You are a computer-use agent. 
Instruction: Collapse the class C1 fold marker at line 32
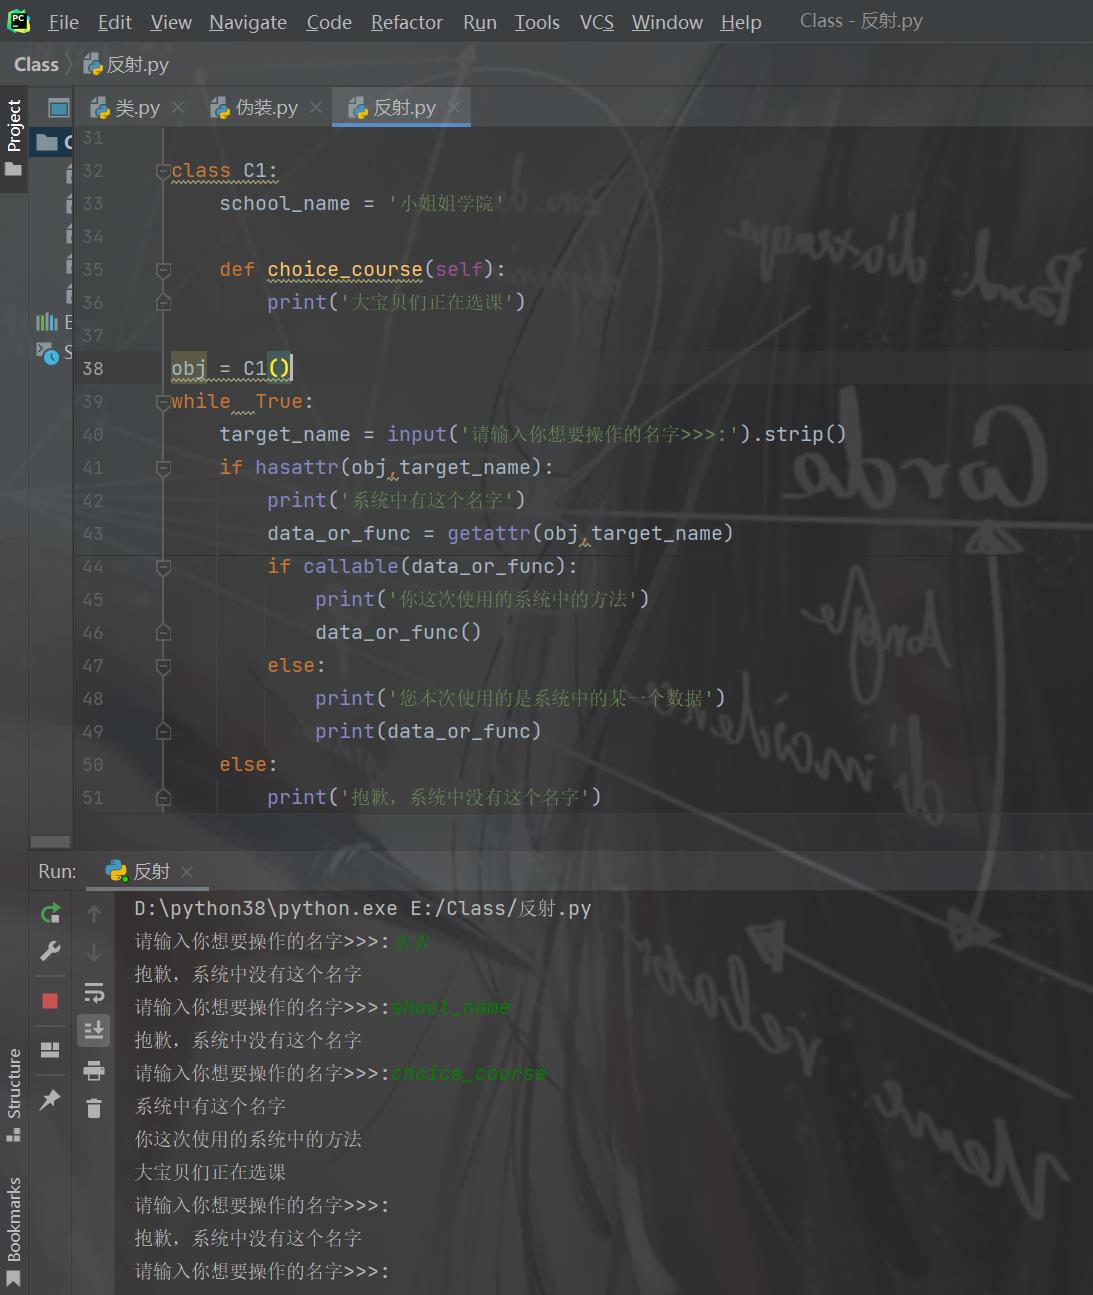163,171
